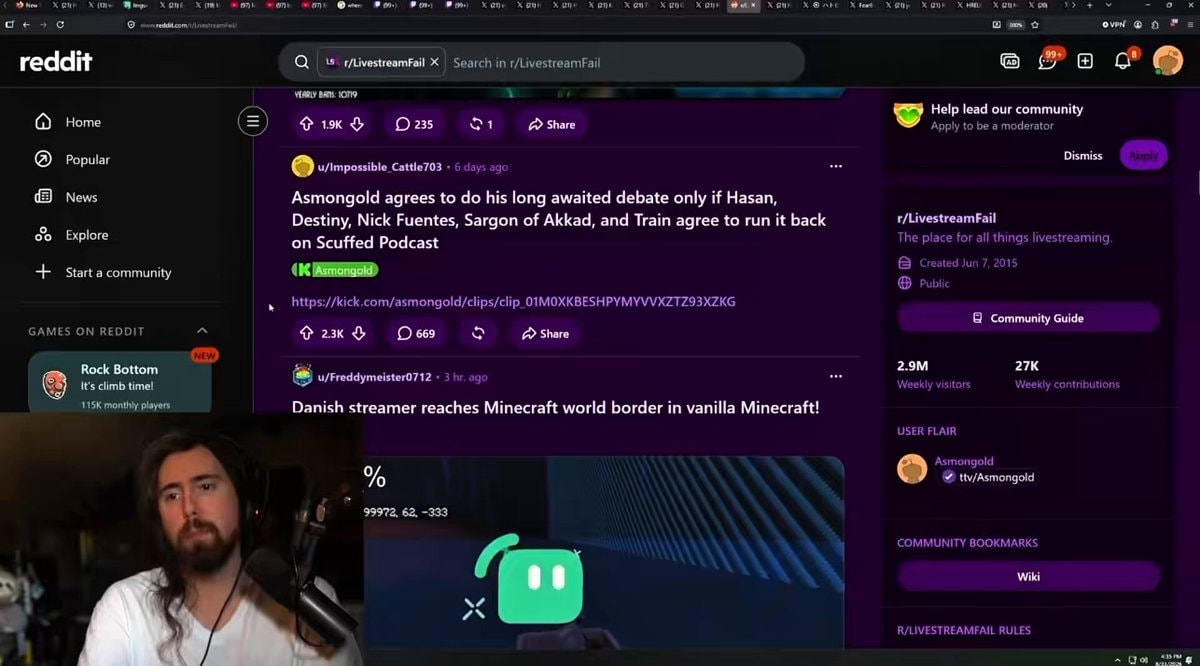The image size is (1200, 666).
Task: Collapse the sidebar with the hamburger button
Action: coord(253,122)
